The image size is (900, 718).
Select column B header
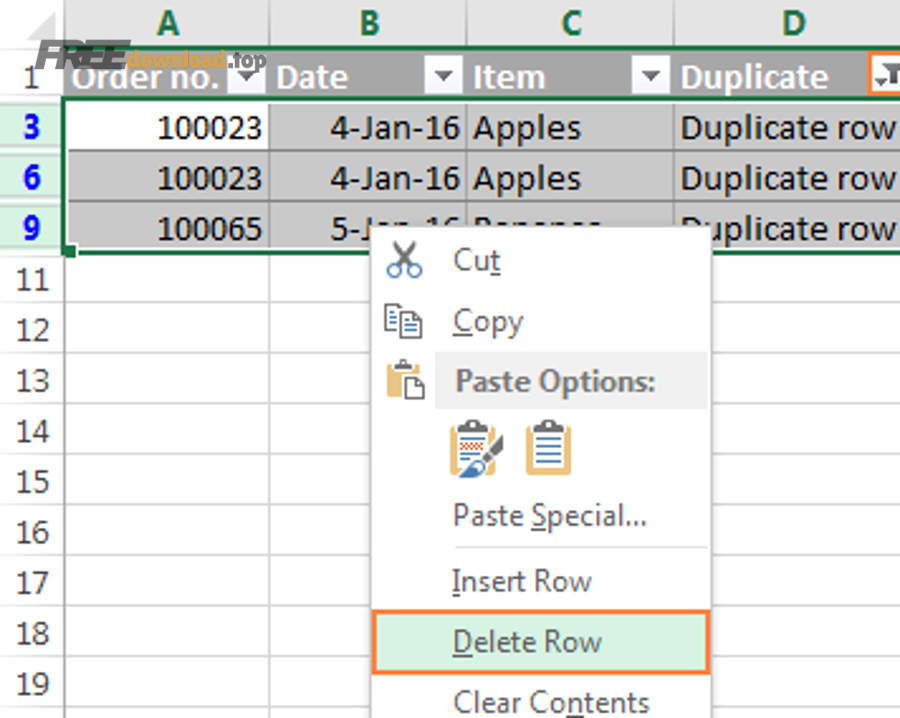click(x=368, y=23)
